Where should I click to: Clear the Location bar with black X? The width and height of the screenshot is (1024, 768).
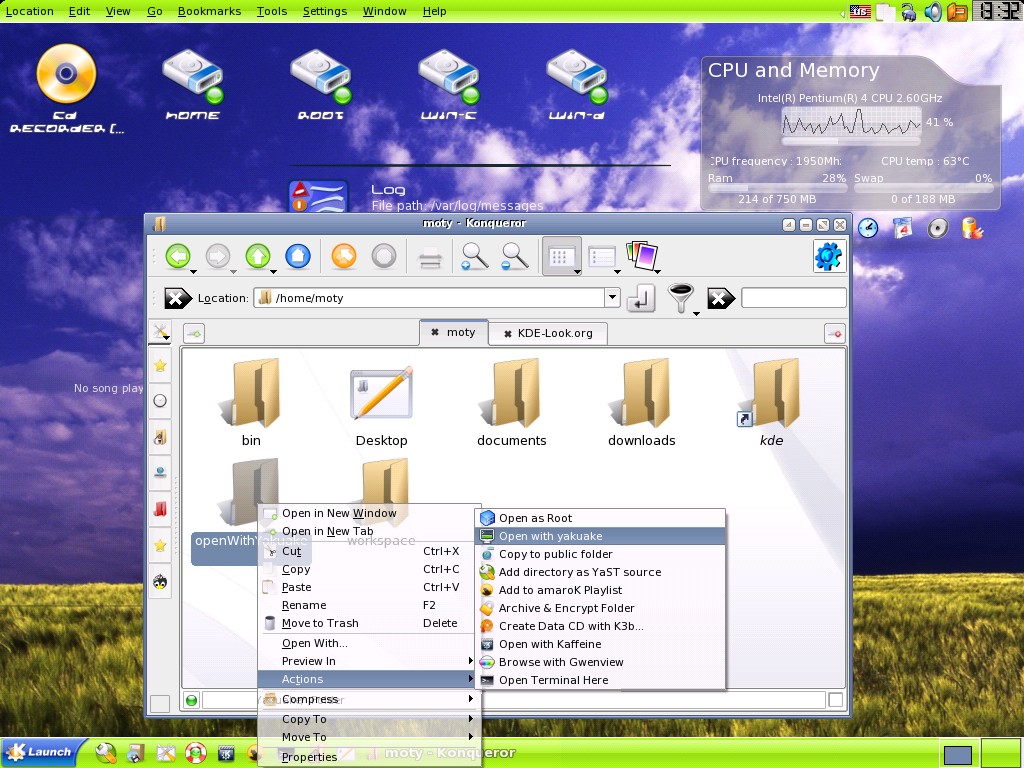[x=177, y=298]
